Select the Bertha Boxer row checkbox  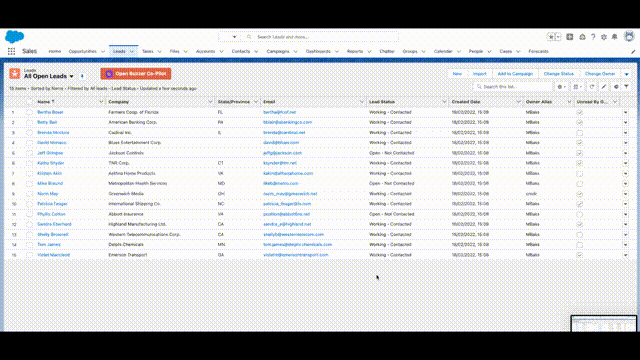(x=29, y=112)
